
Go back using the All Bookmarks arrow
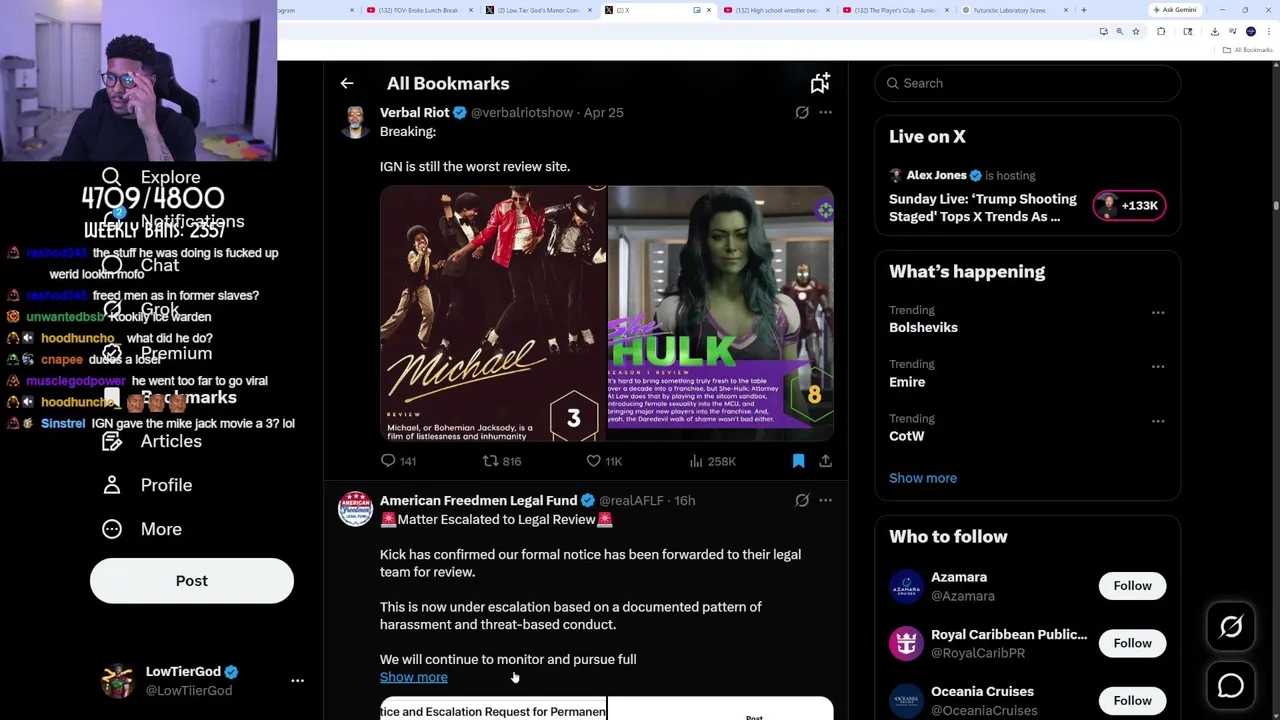347,84
